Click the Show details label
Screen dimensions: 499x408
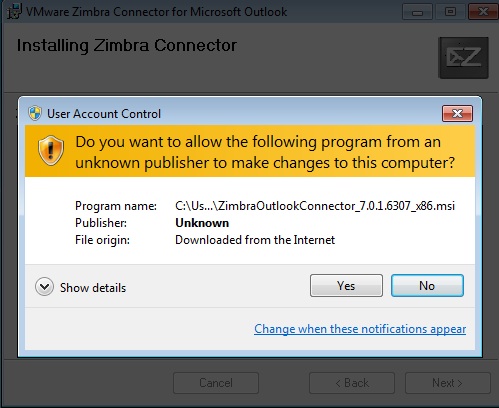click(93, 287)
